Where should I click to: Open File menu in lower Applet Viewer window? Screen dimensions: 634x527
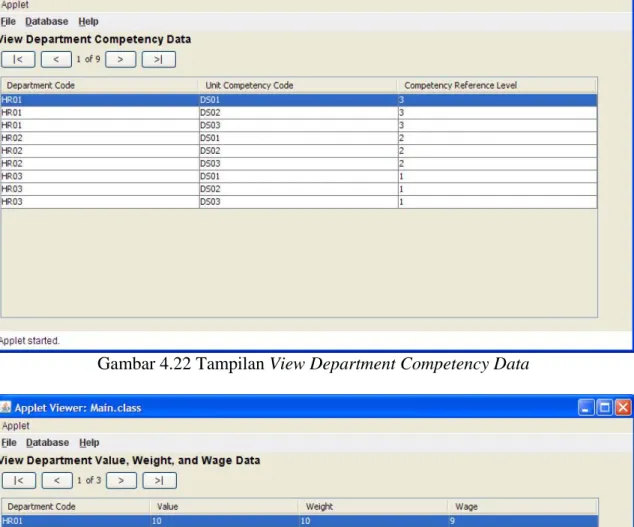tap(9, 443)
